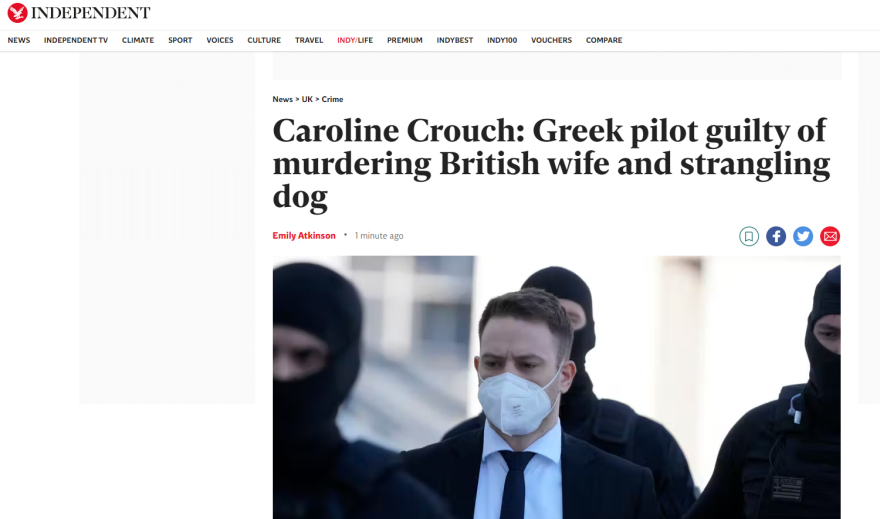Share the article via email icon
The width and height of the screenshot is (880, 519).
tap(829, 236)
